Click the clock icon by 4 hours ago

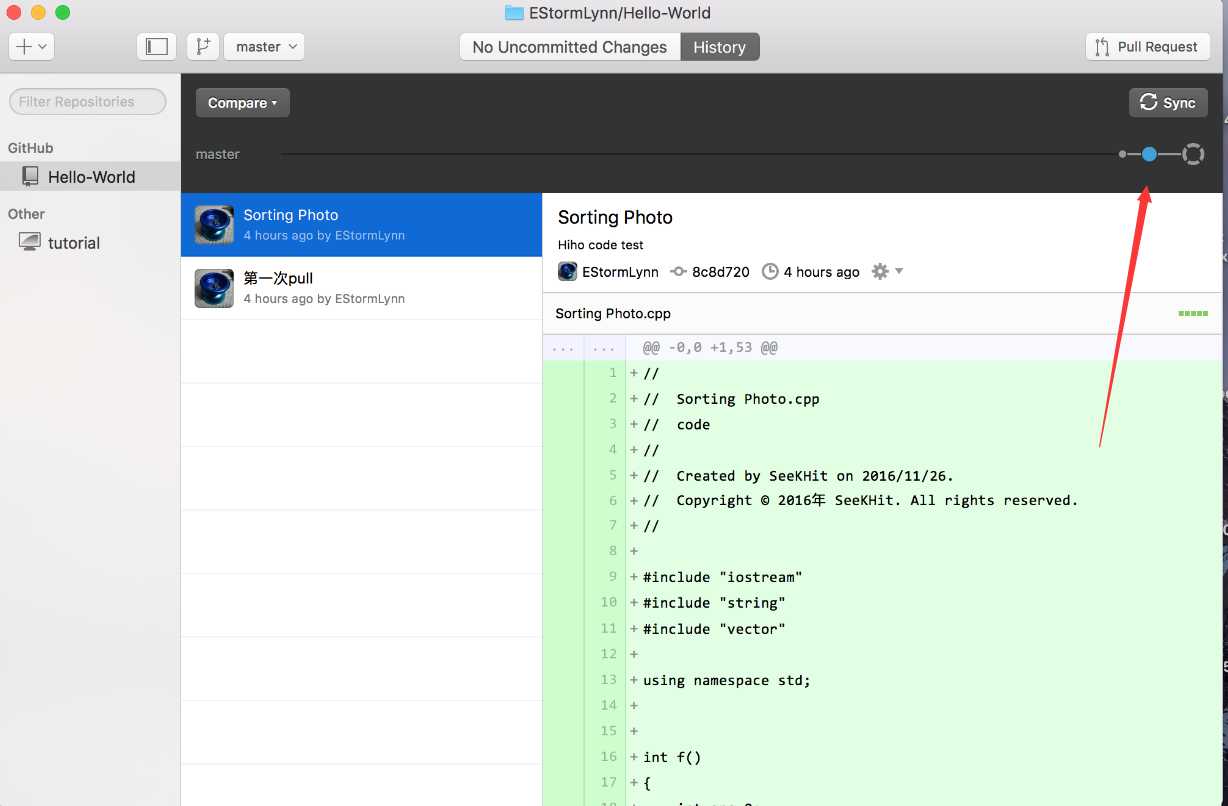tap(770, 272)
